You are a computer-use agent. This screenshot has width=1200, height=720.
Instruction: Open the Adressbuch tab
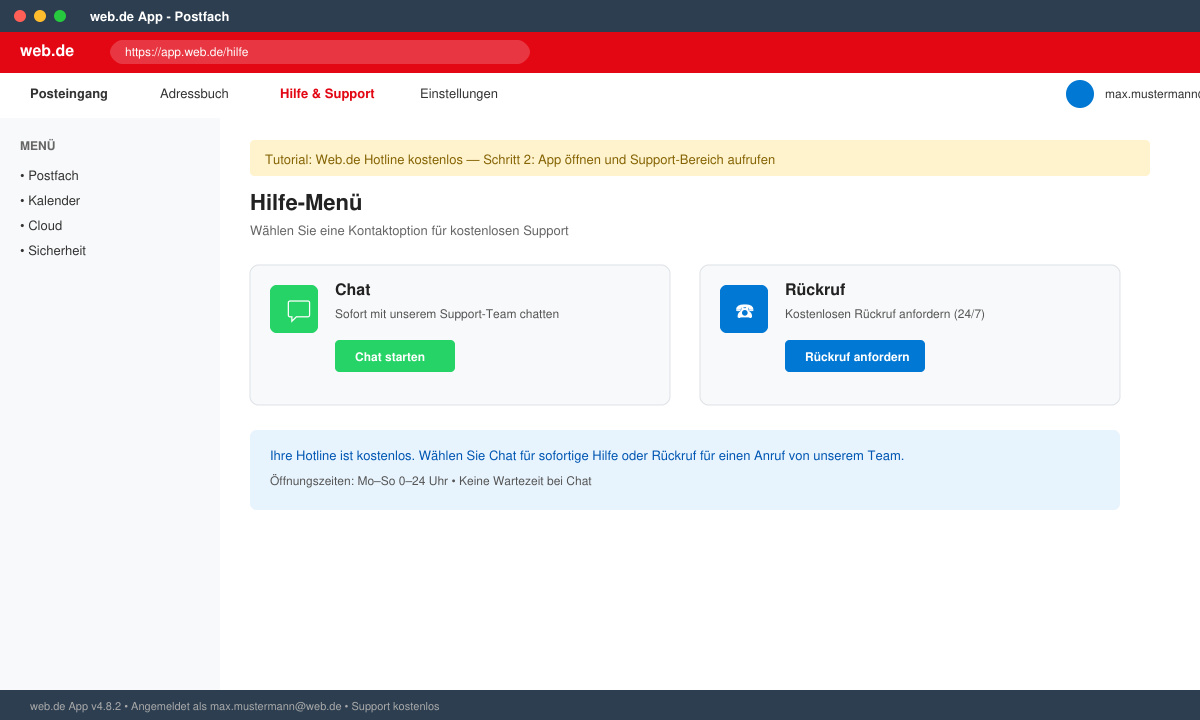point(194,94)
